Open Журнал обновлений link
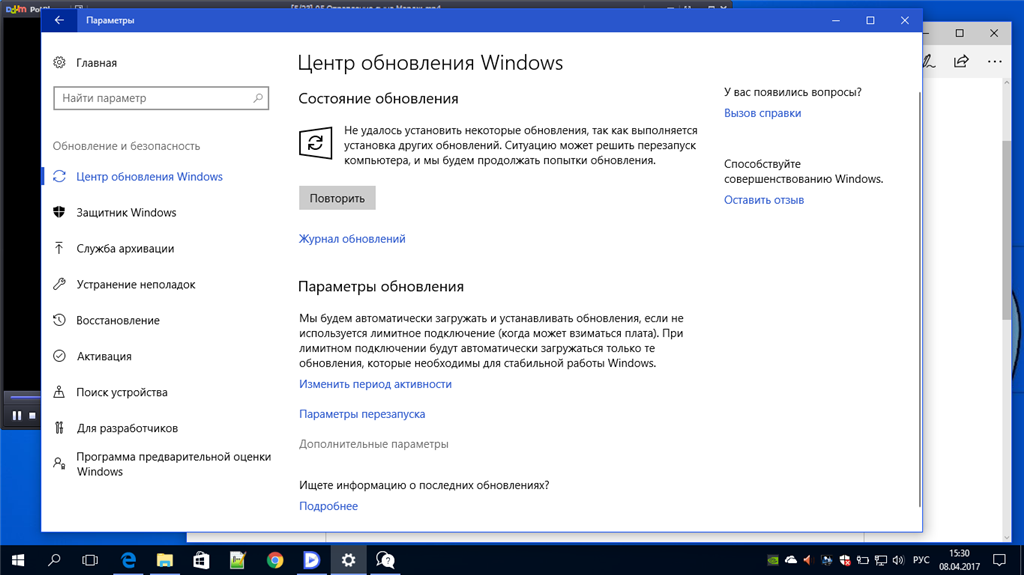This screenshot has width=1024, height=575. coord(352,239)
